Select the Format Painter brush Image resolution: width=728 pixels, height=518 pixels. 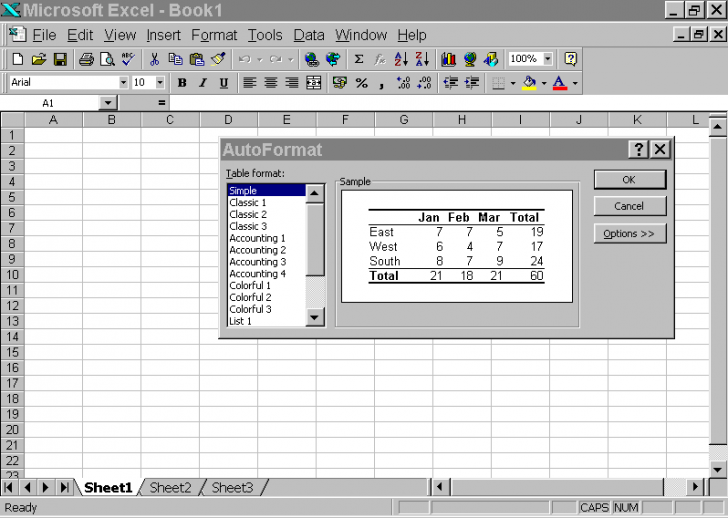(218, 59)
